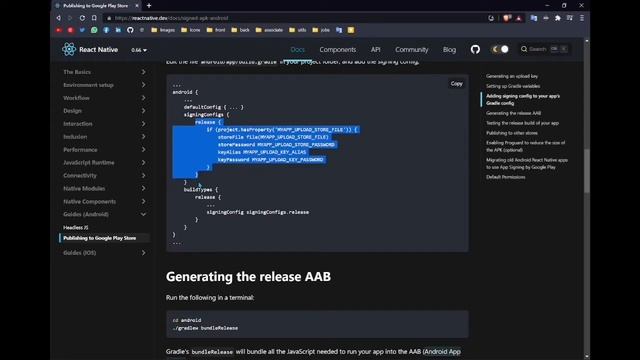Open the jobs bookmarks folder
640x360 pixels.
coord(321,30)
